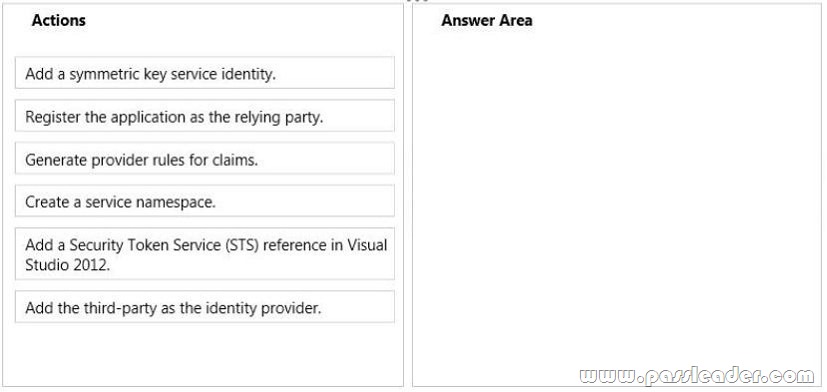Click empty space below the last action

[205, 353]
